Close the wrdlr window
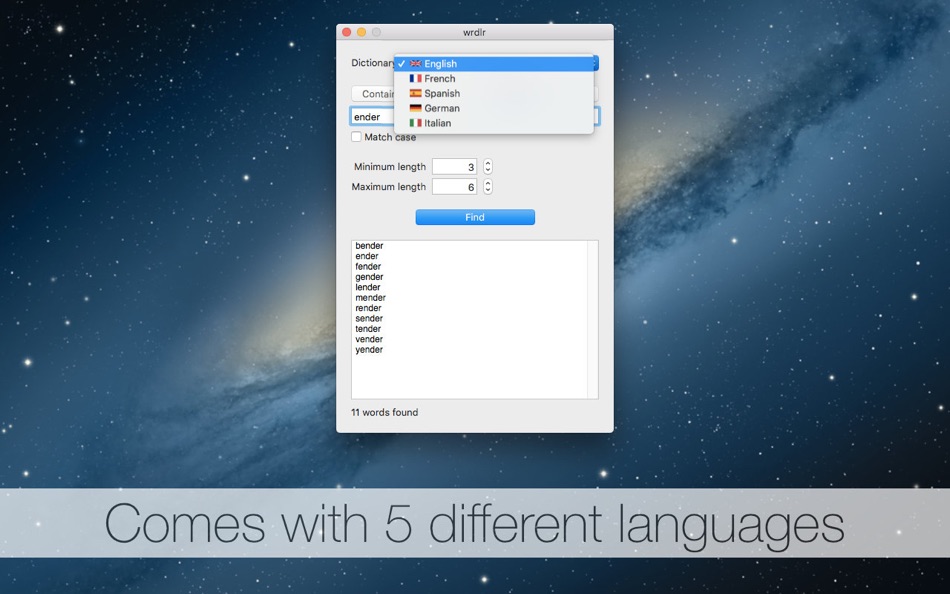The width and height of the screenshot is (950, 594). [347, 32]
